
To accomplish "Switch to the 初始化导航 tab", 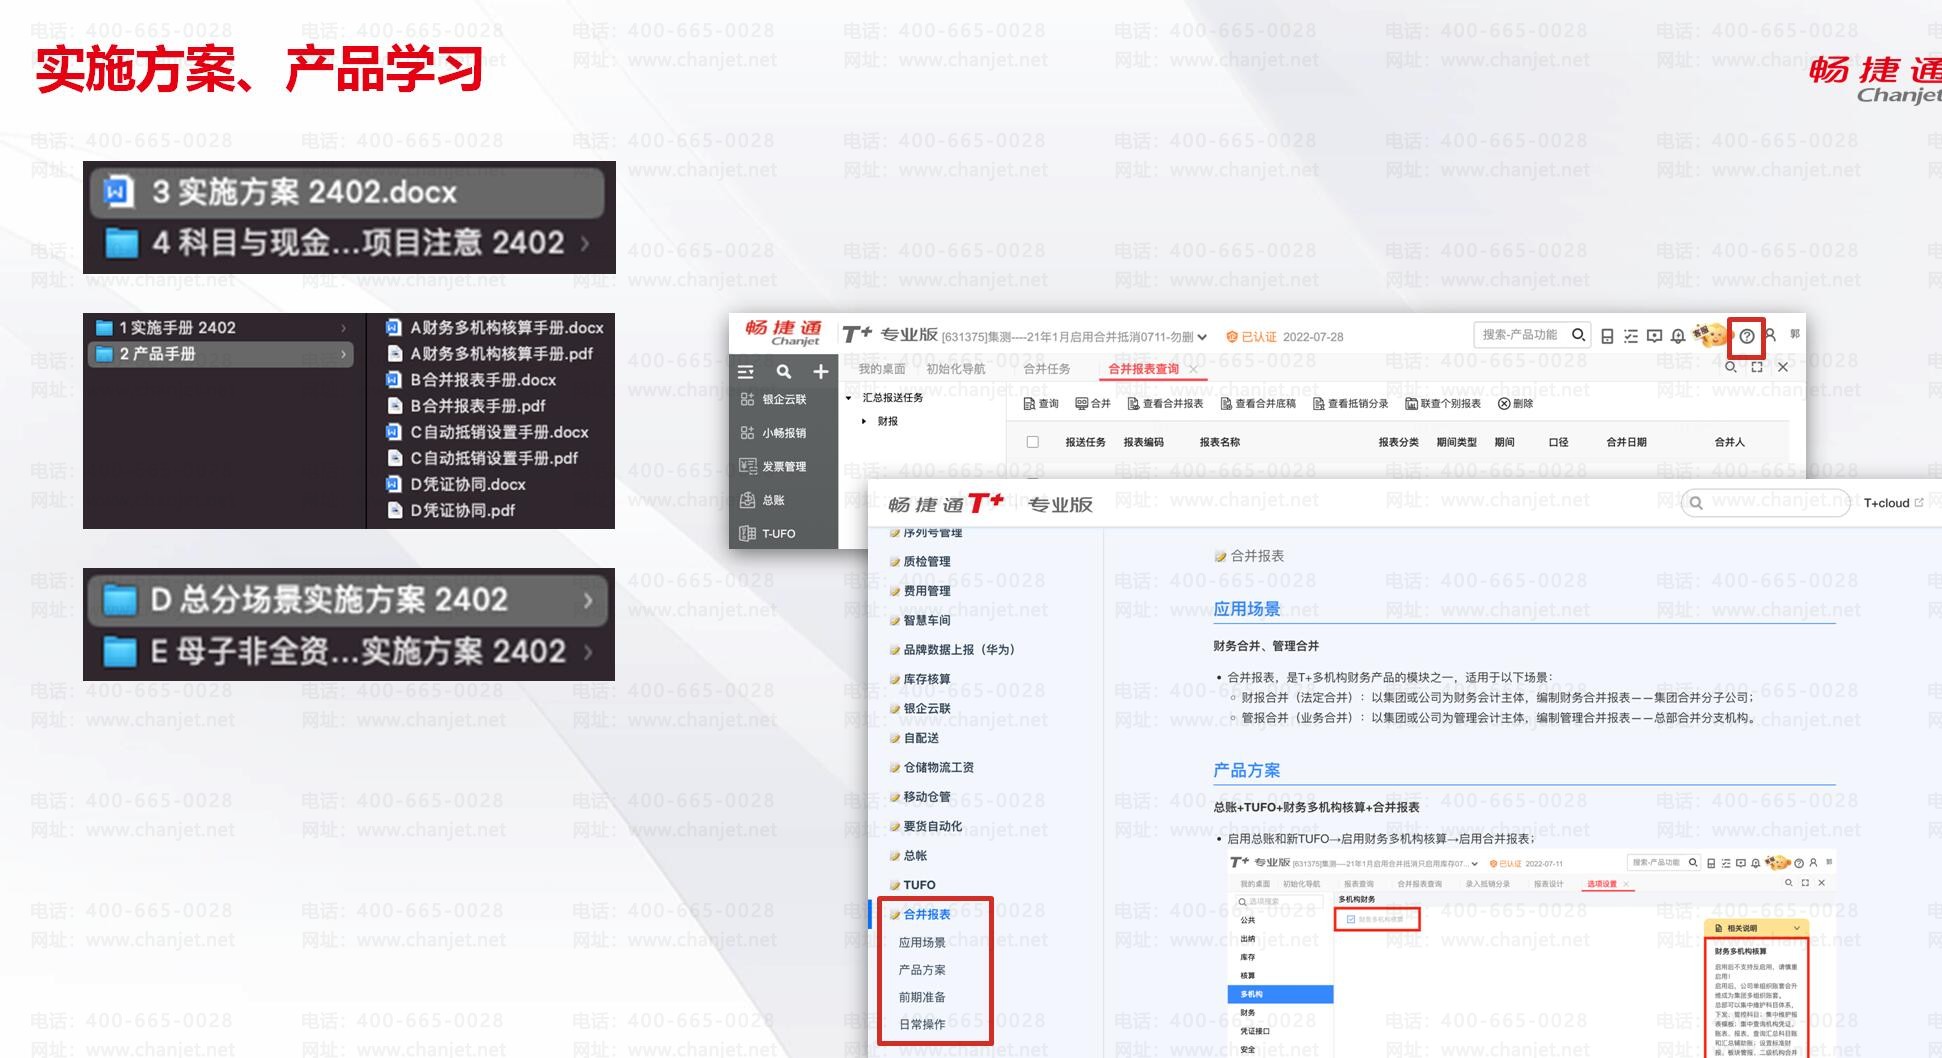I will 956,369.
